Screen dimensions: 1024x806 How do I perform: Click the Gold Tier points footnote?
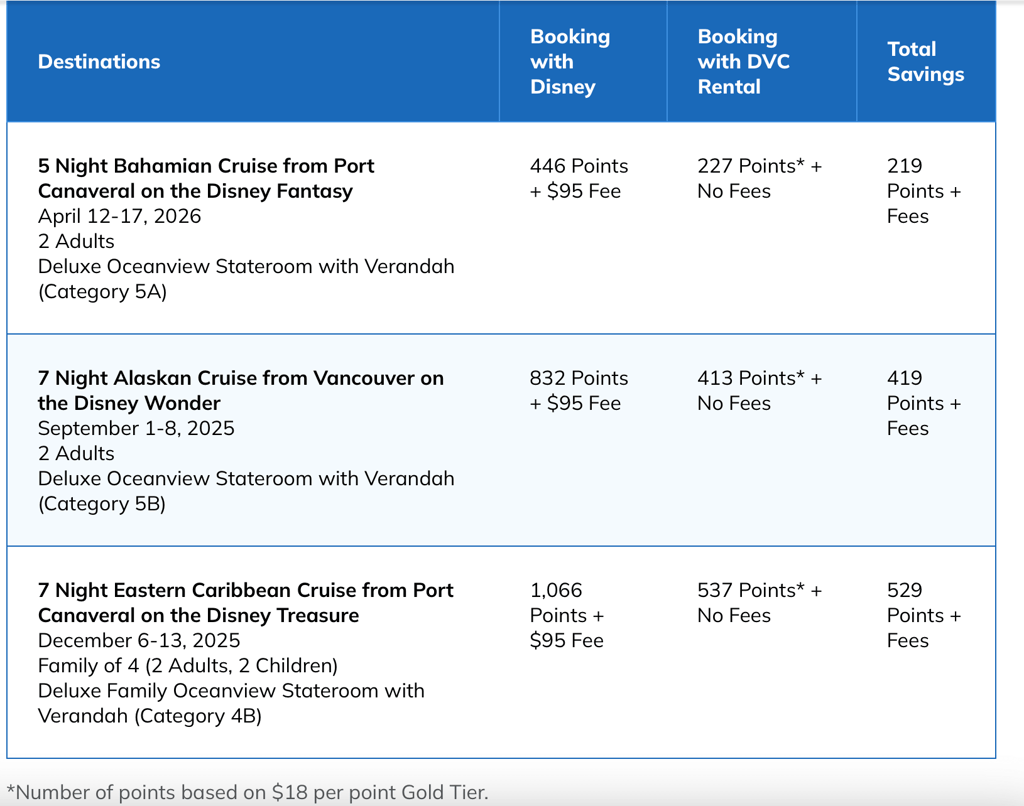click(x=247, y=792)
